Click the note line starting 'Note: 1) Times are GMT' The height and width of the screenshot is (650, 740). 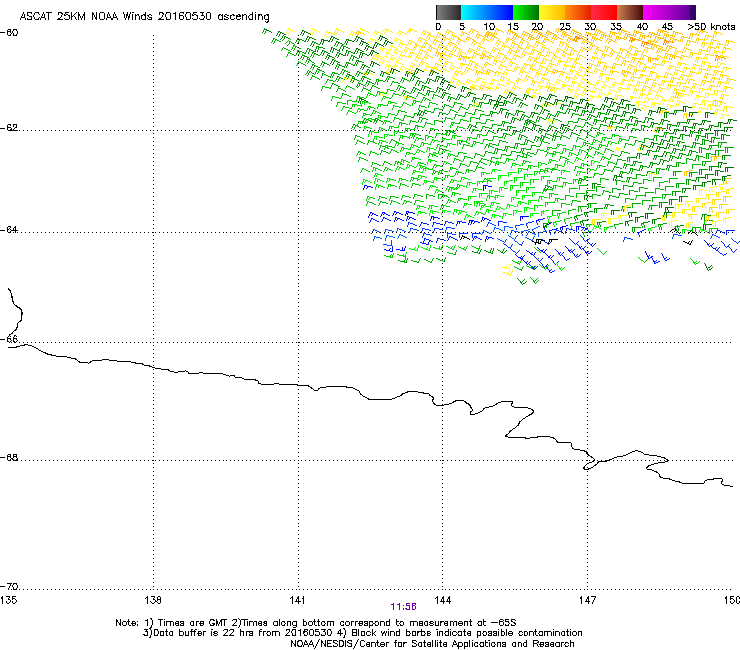point(316,623)
